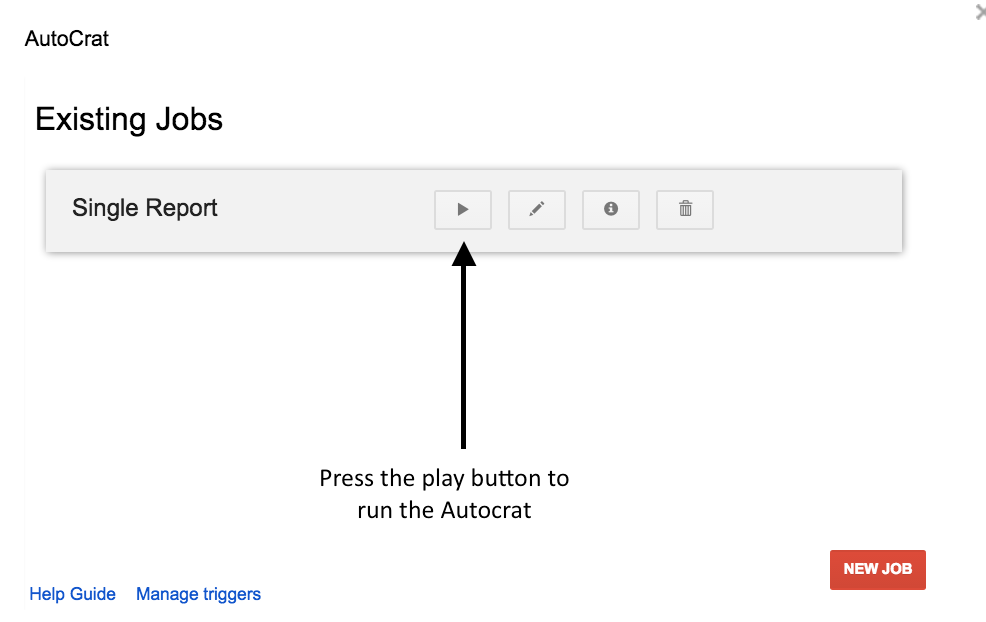Create a job with the NEW JOB button
This screenshot has width=986, height=622.
[877, 569]
